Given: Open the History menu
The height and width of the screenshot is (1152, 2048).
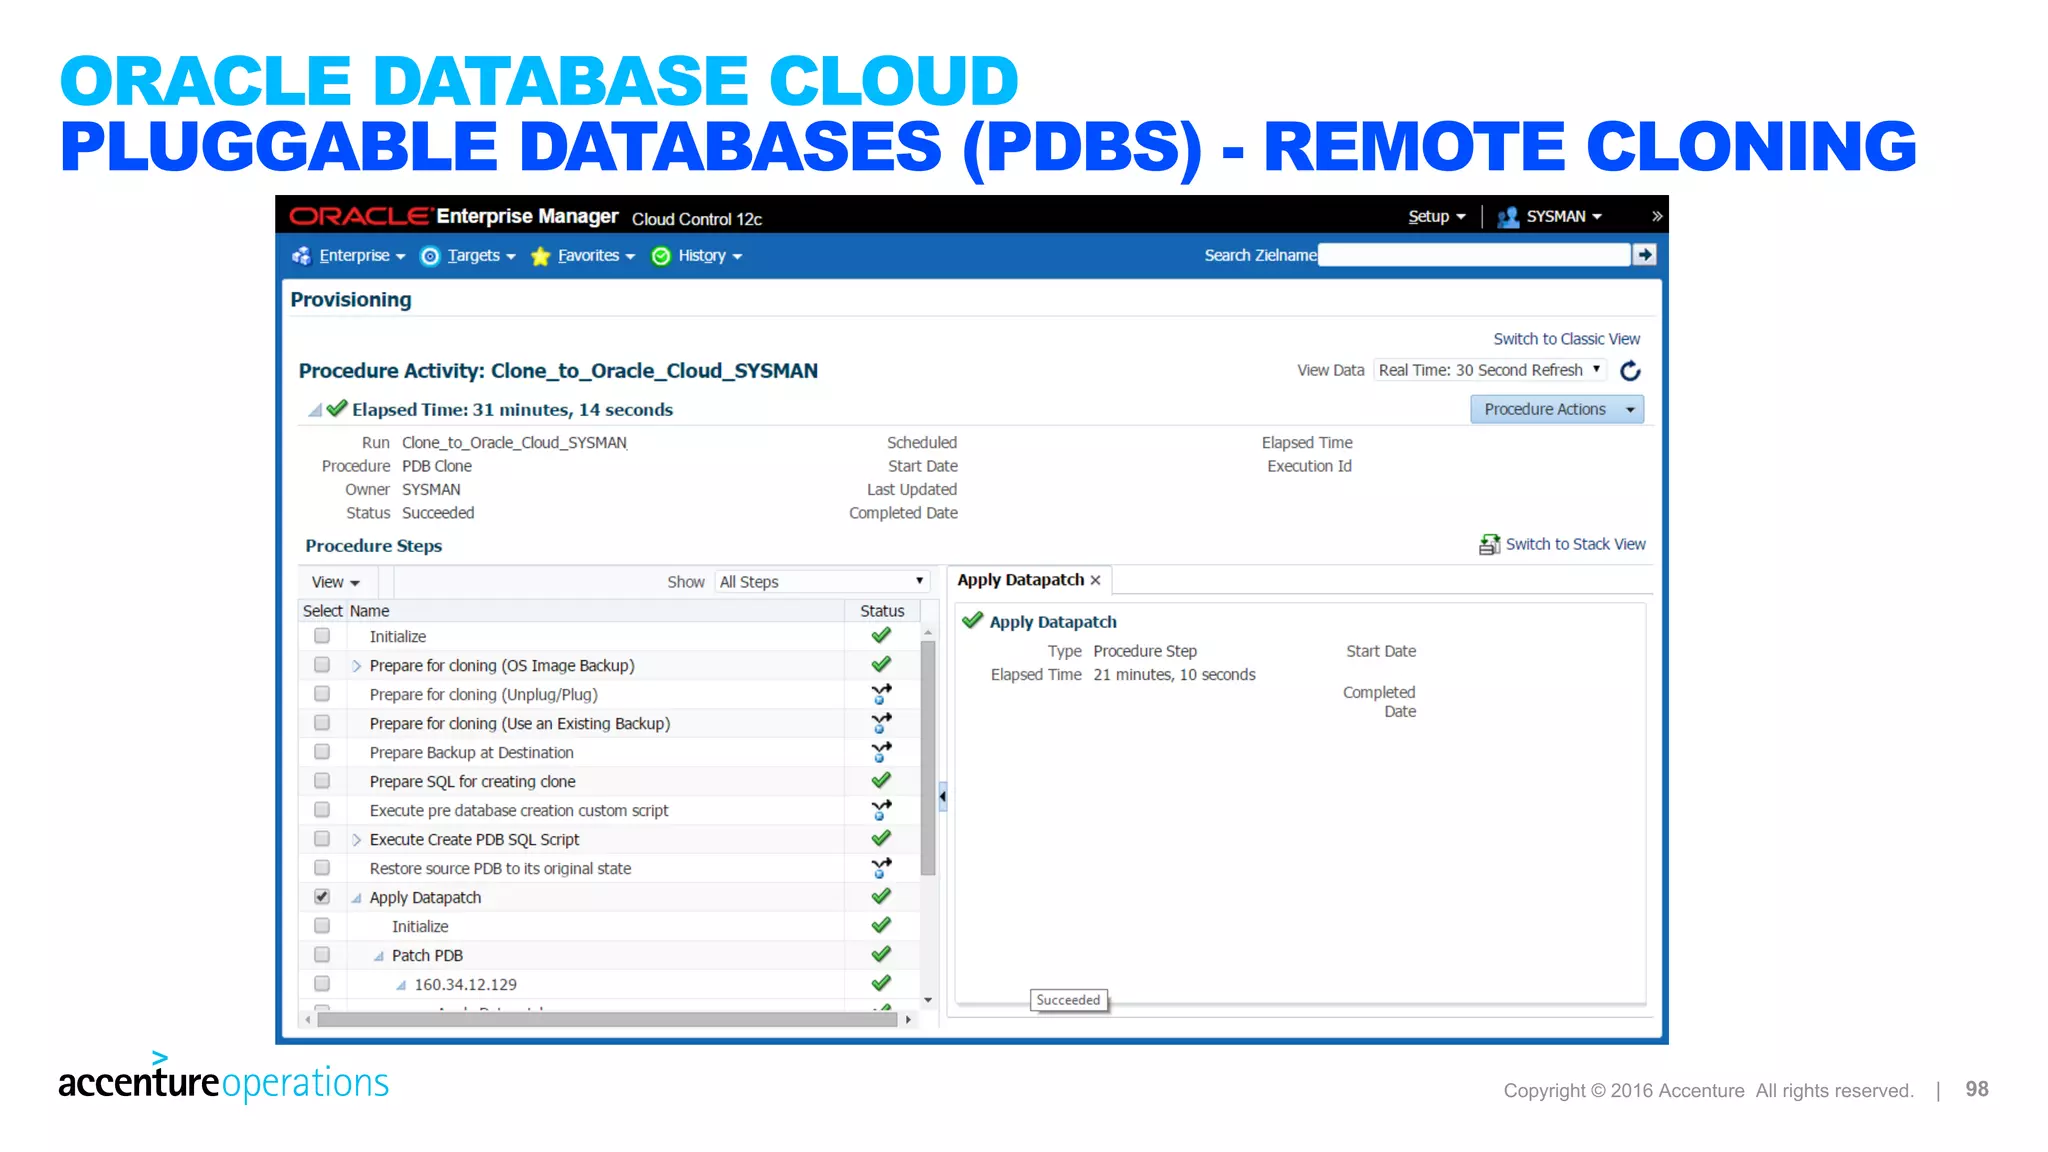Looking at the screenshot, I should (x=710, y=256).
